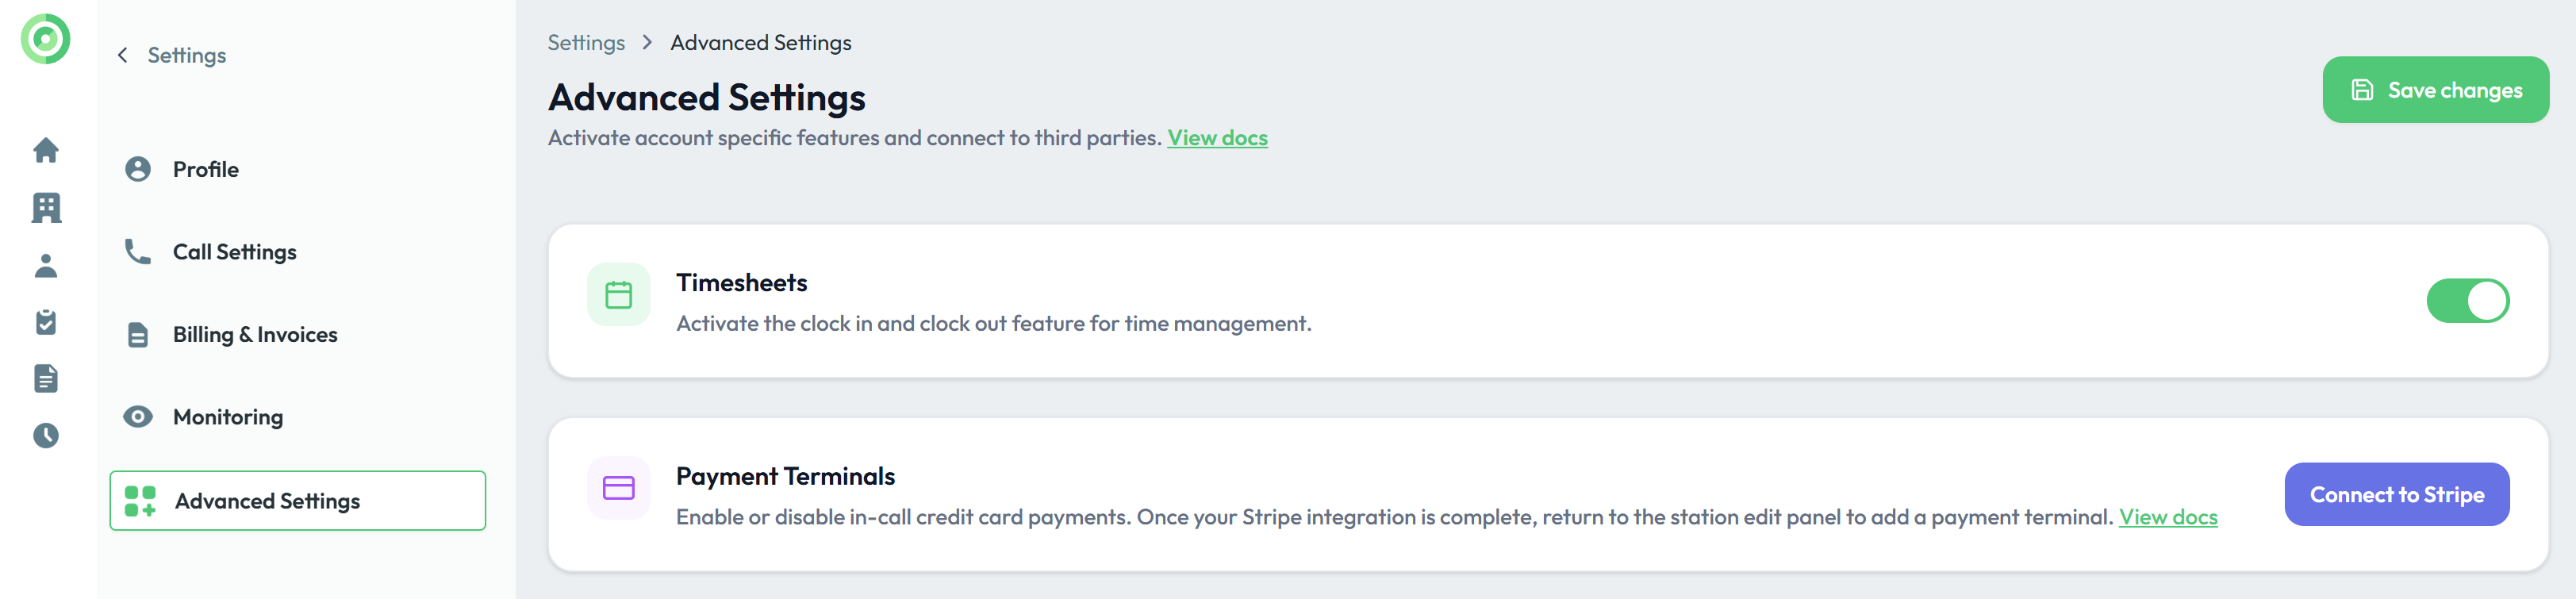This screenshot has height=599, width=2576.
Task: Open the clipboard checkmark icon
Action: tap(46, 322)
